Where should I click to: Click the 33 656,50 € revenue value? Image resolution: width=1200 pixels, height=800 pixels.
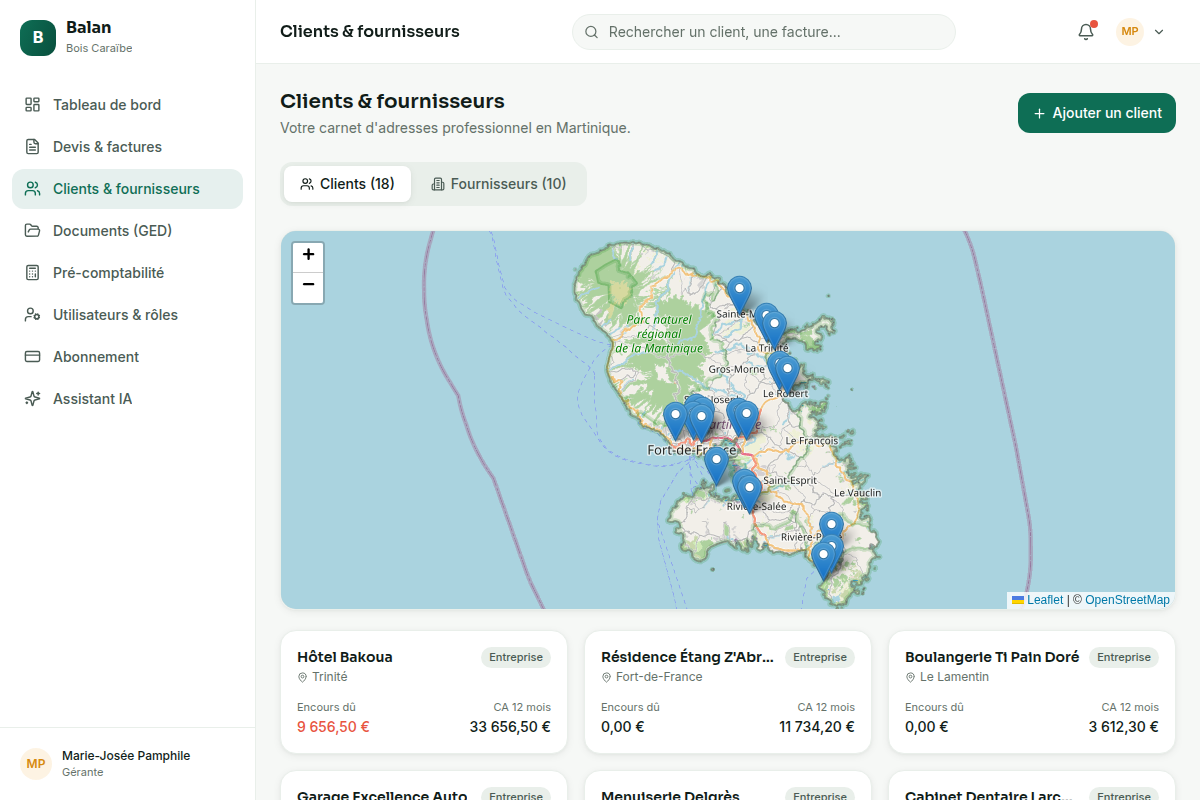510,727
